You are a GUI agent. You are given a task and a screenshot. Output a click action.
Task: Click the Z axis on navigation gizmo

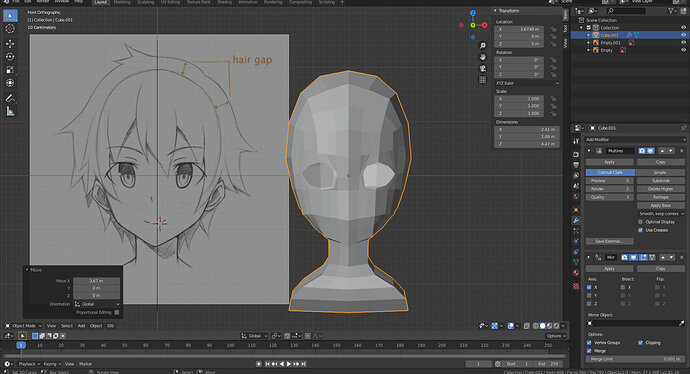tap(473, 14)
